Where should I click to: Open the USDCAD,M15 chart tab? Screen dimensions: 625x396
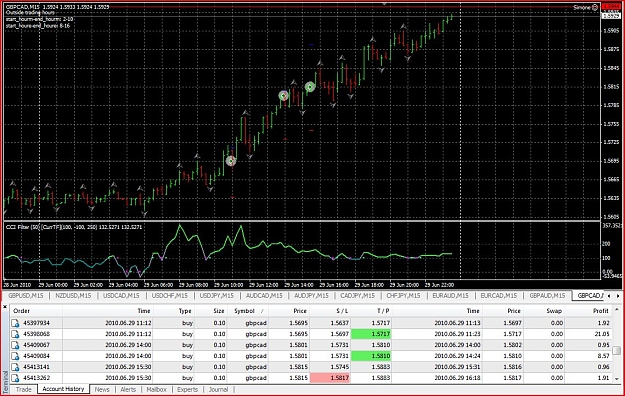[x=121, y=296]
